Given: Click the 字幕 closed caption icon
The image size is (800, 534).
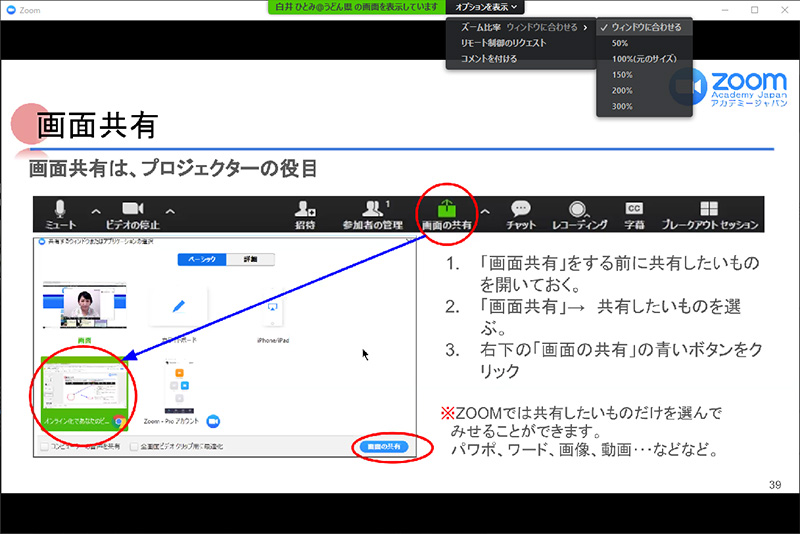Looking at the screenshot, I should tap(634, 209).
